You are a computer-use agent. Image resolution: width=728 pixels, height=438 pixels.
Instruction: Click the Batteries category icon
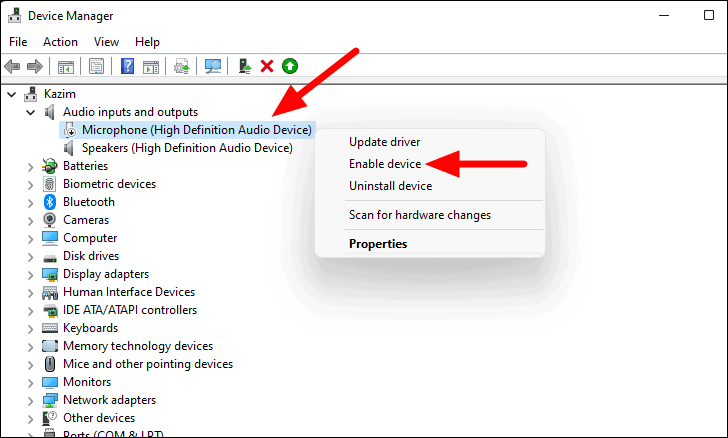point(49,166)
